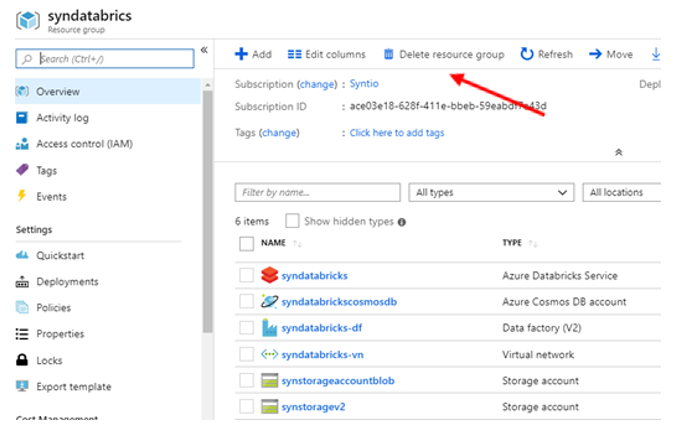
Task: Focus the Filter by name field
Action: click(x=318, y=192)
